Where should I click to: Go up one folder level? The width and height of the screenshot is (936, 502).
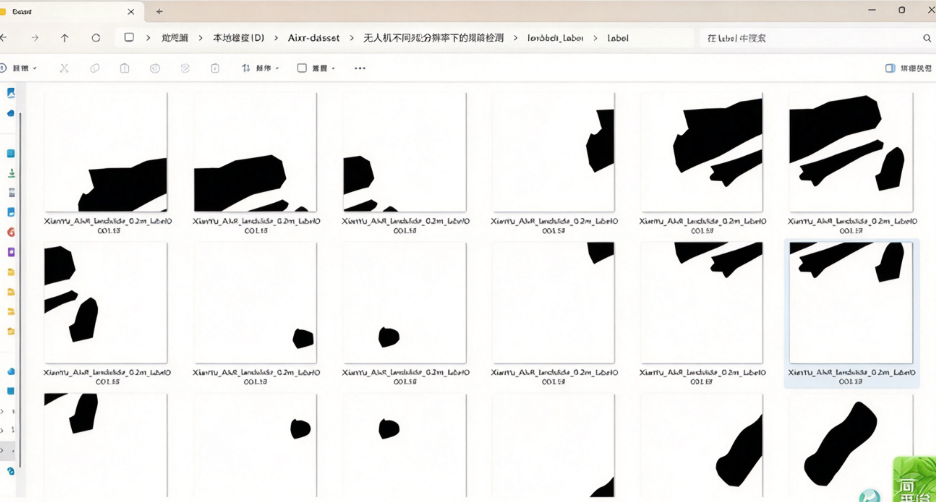tap(64, 38)
